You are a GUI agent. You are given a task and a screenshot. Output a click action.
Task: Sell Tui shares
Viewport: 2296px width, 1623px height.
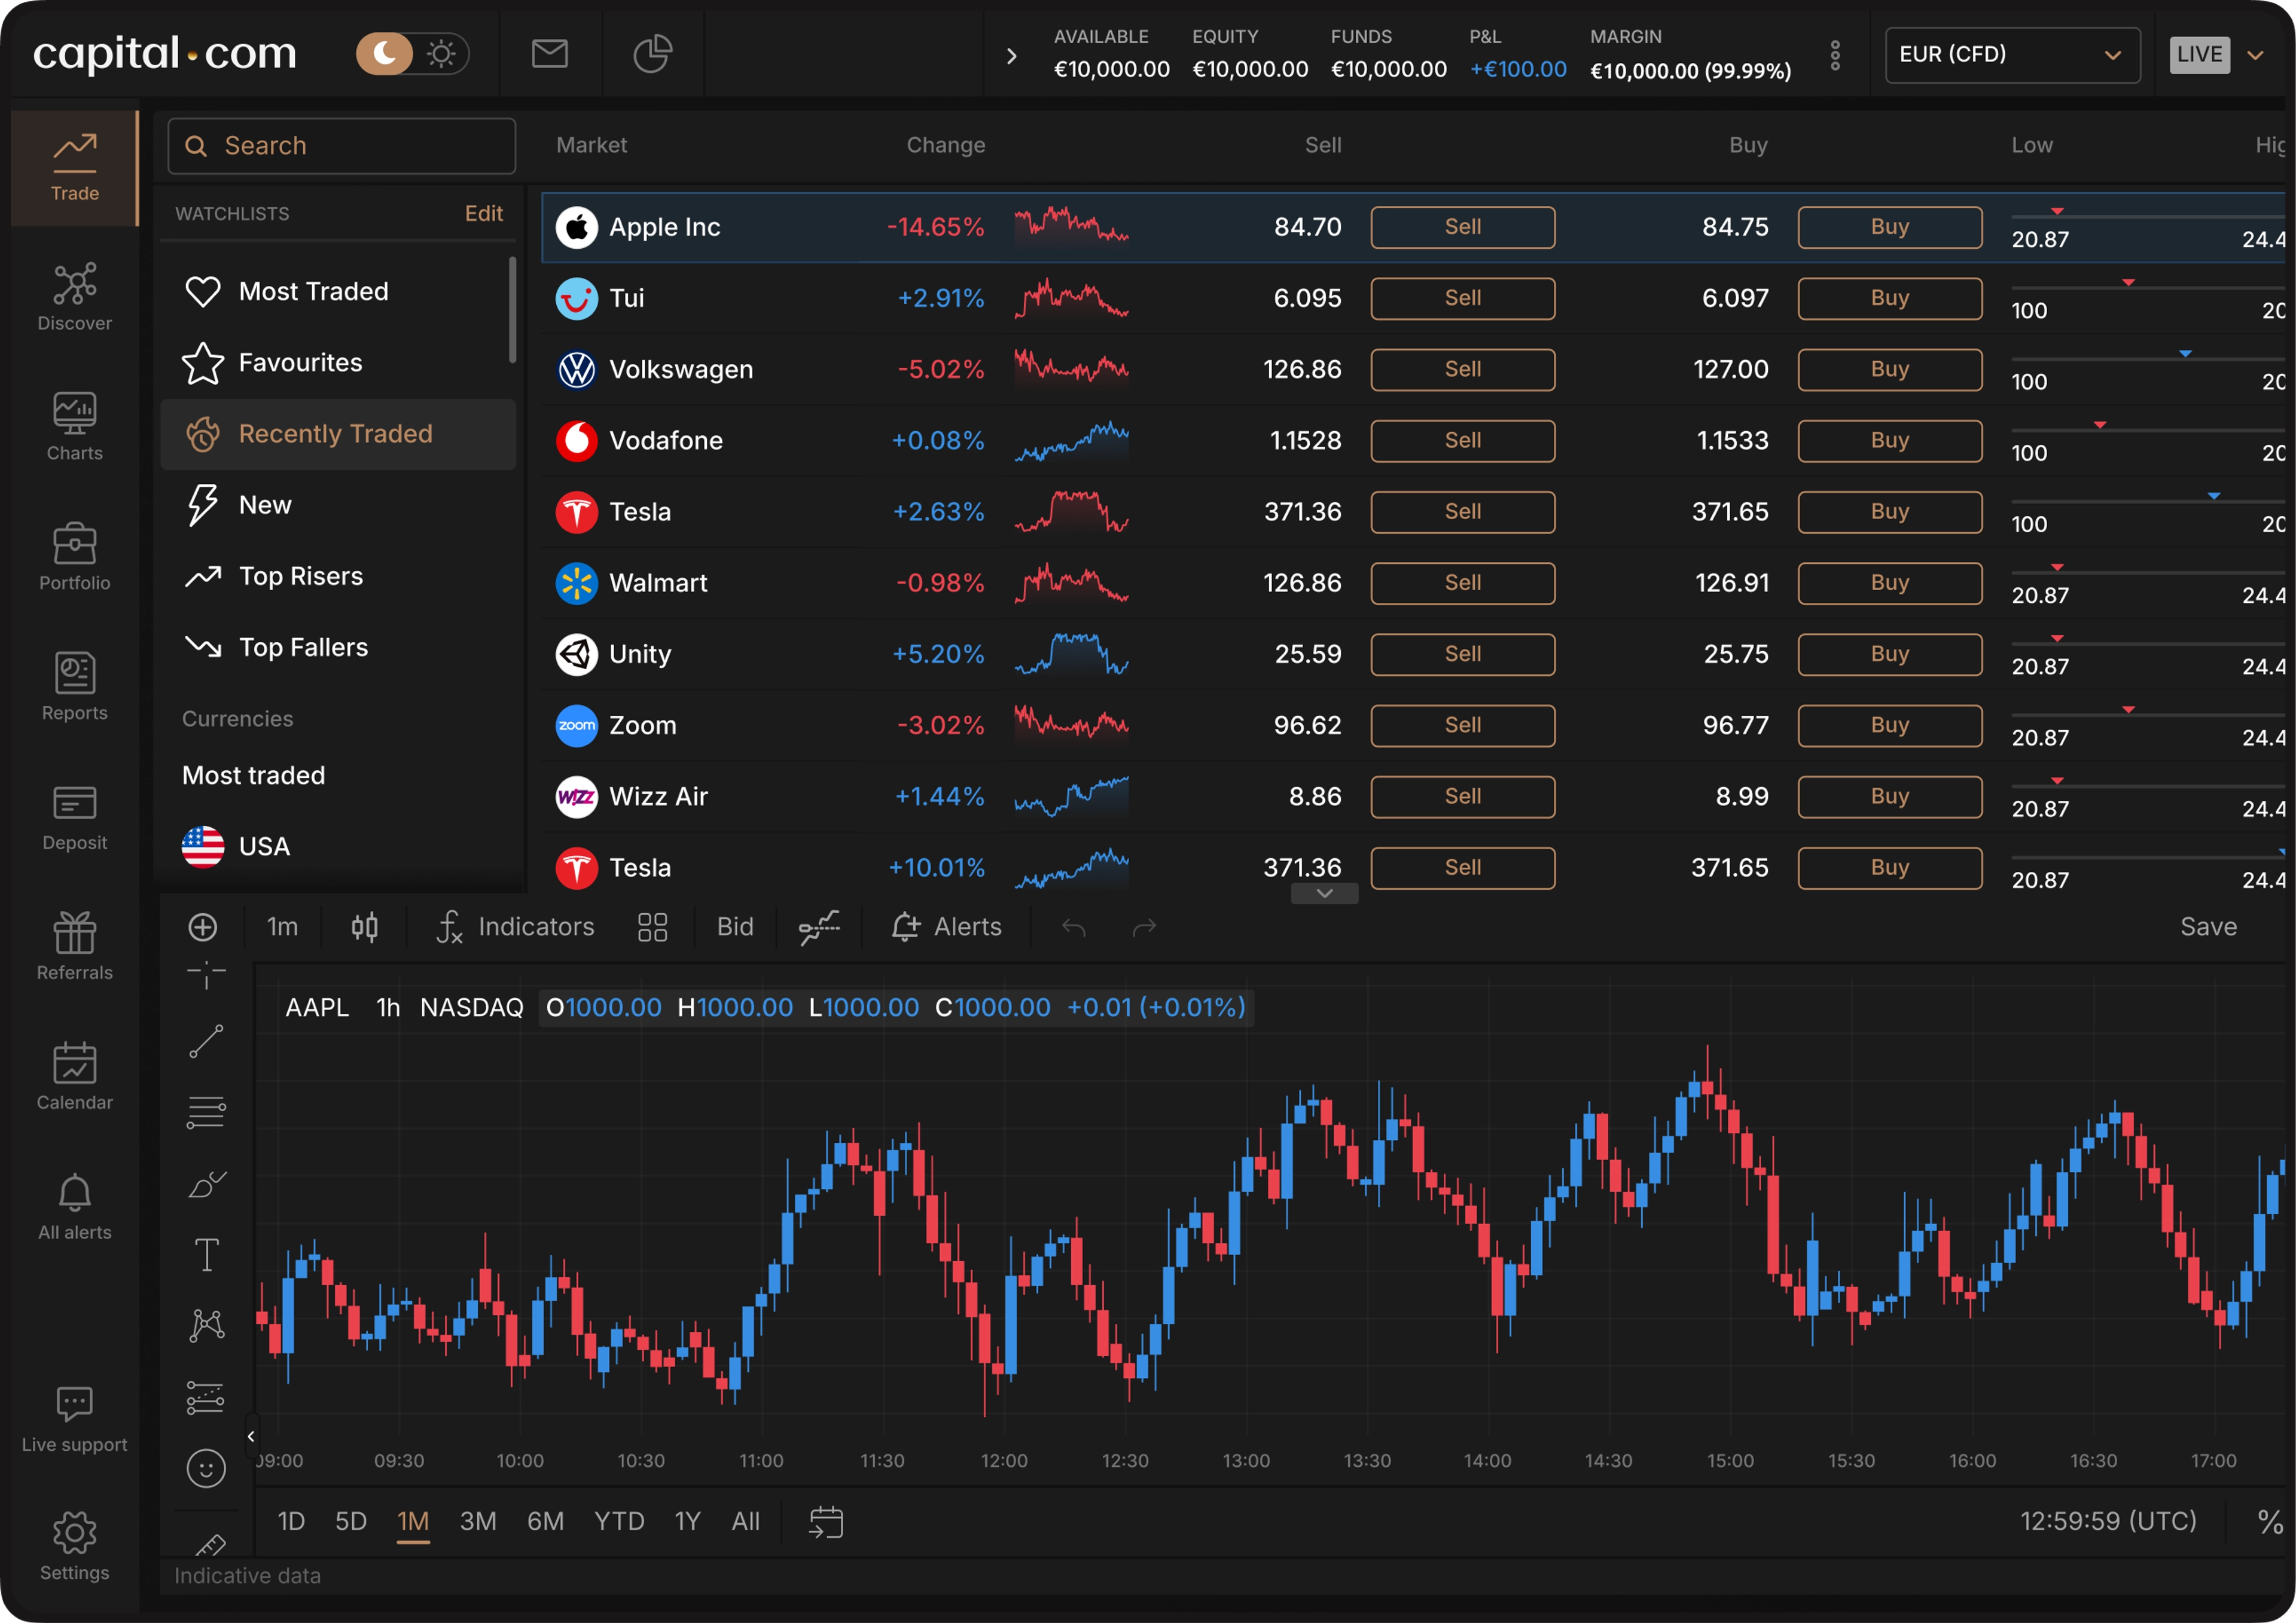(1462, 298)
